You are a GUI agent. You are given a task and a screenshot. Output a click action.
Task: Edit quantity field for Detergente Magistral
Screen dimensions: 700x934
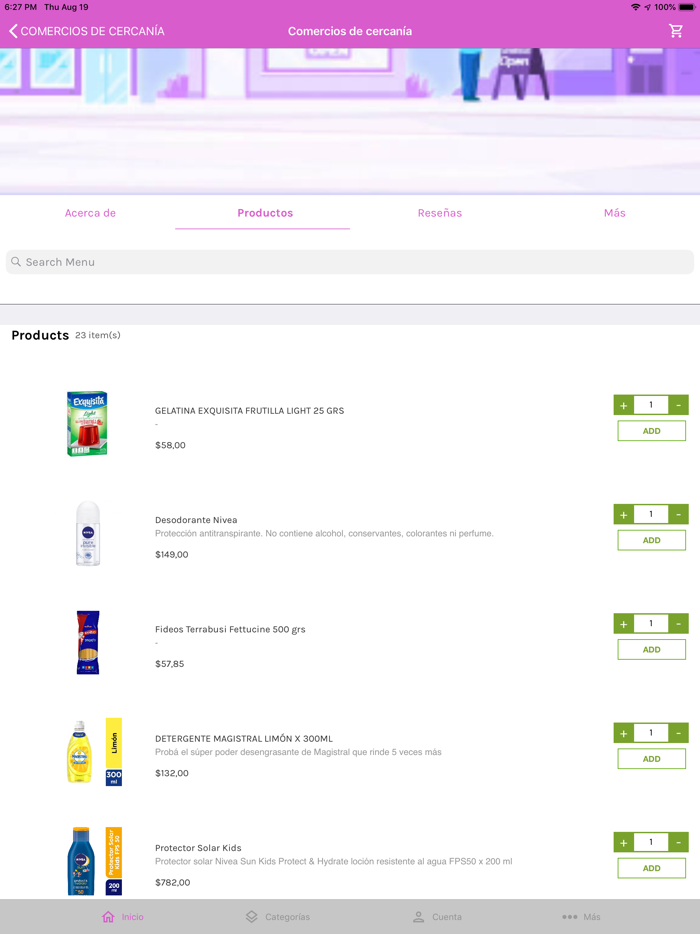point(651,733)
